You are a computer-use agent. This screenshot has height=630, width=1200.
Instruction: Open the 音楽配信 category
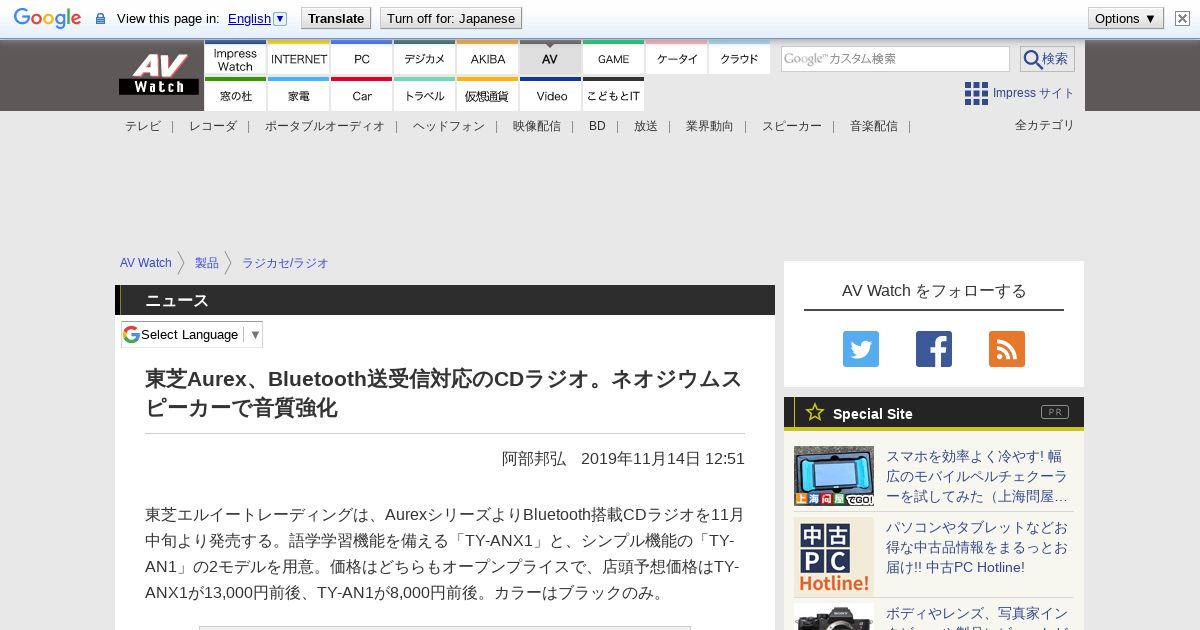(874, 126)
